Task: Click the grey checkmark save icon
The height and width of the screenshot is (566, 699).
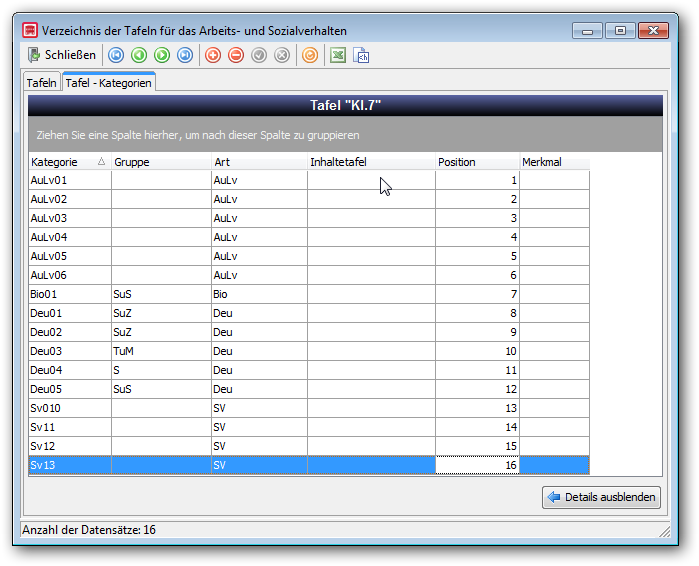Action: [259, 55]
